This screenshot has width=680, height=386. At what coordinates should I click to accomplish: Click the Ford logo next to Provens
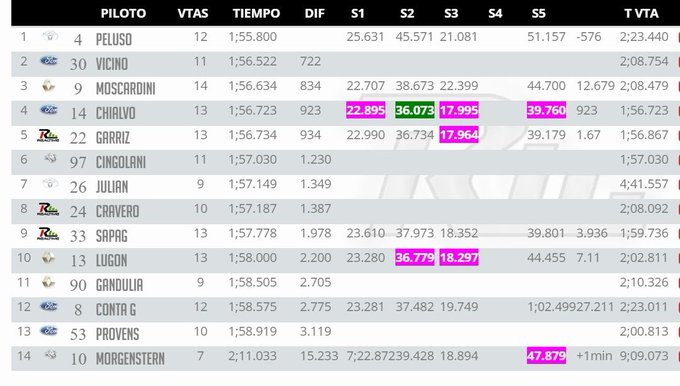click(49, 331)
